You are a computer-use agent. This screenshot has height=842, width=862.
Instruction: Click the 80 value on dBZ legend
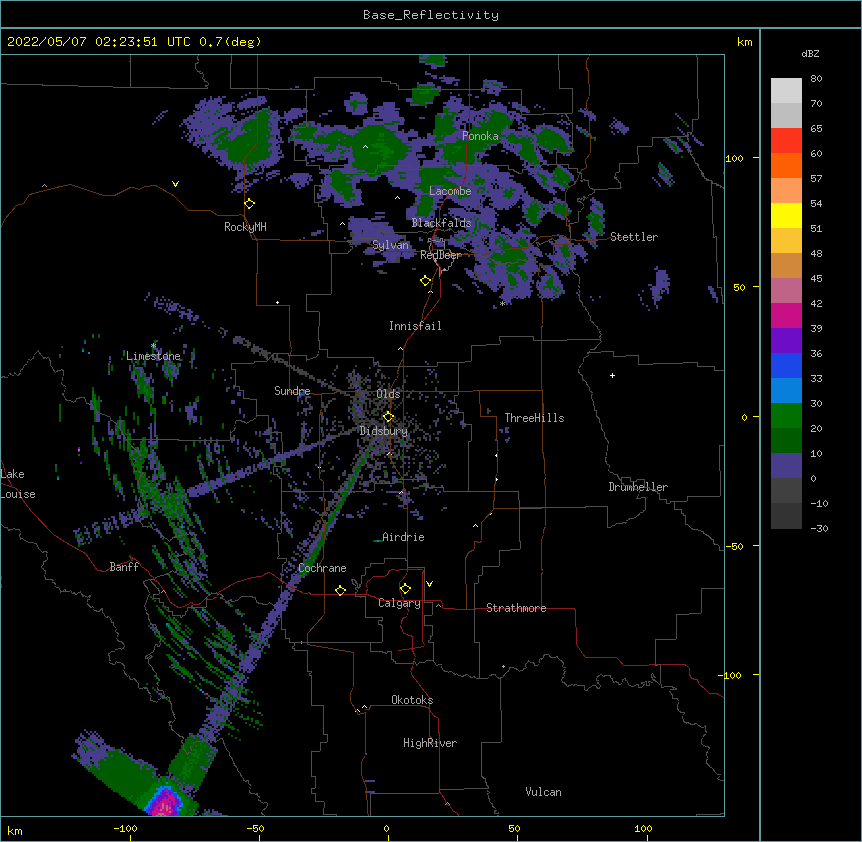coord(816,79)
